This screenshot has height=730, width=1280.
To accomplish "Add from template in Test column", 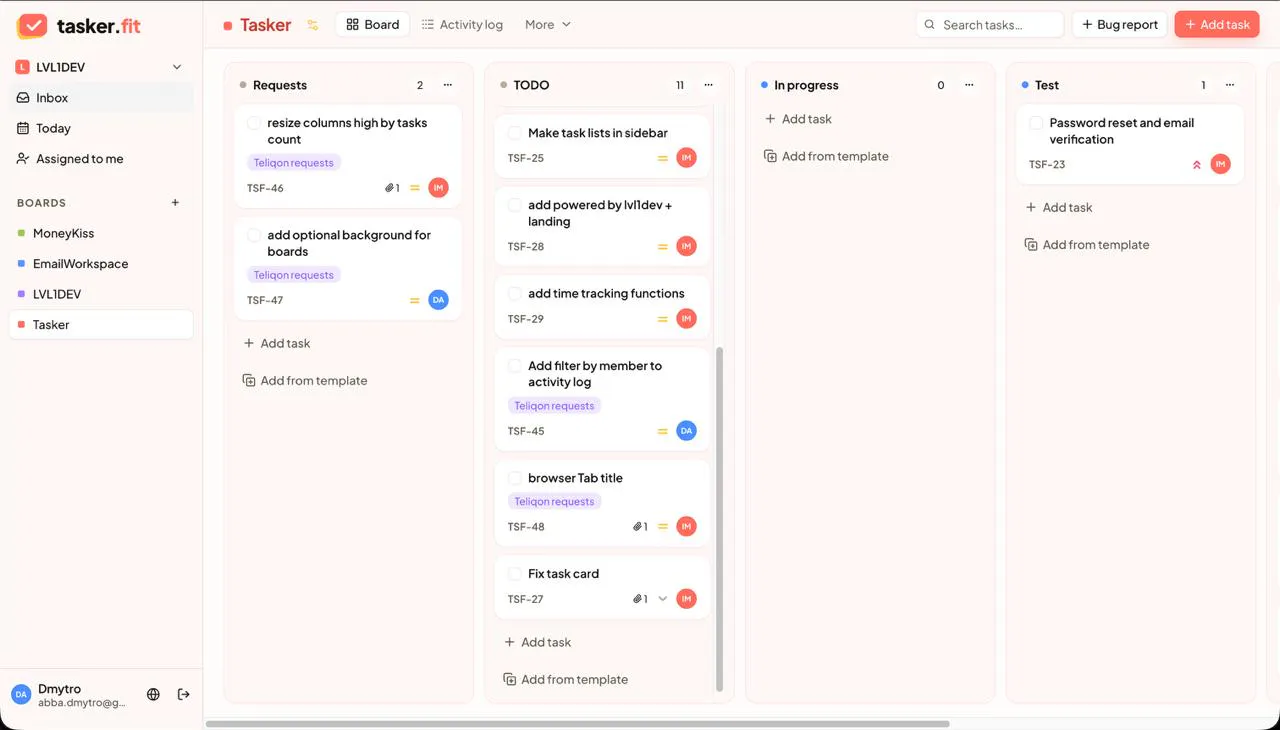I will pyautogui.click(x=1087, y=245).
